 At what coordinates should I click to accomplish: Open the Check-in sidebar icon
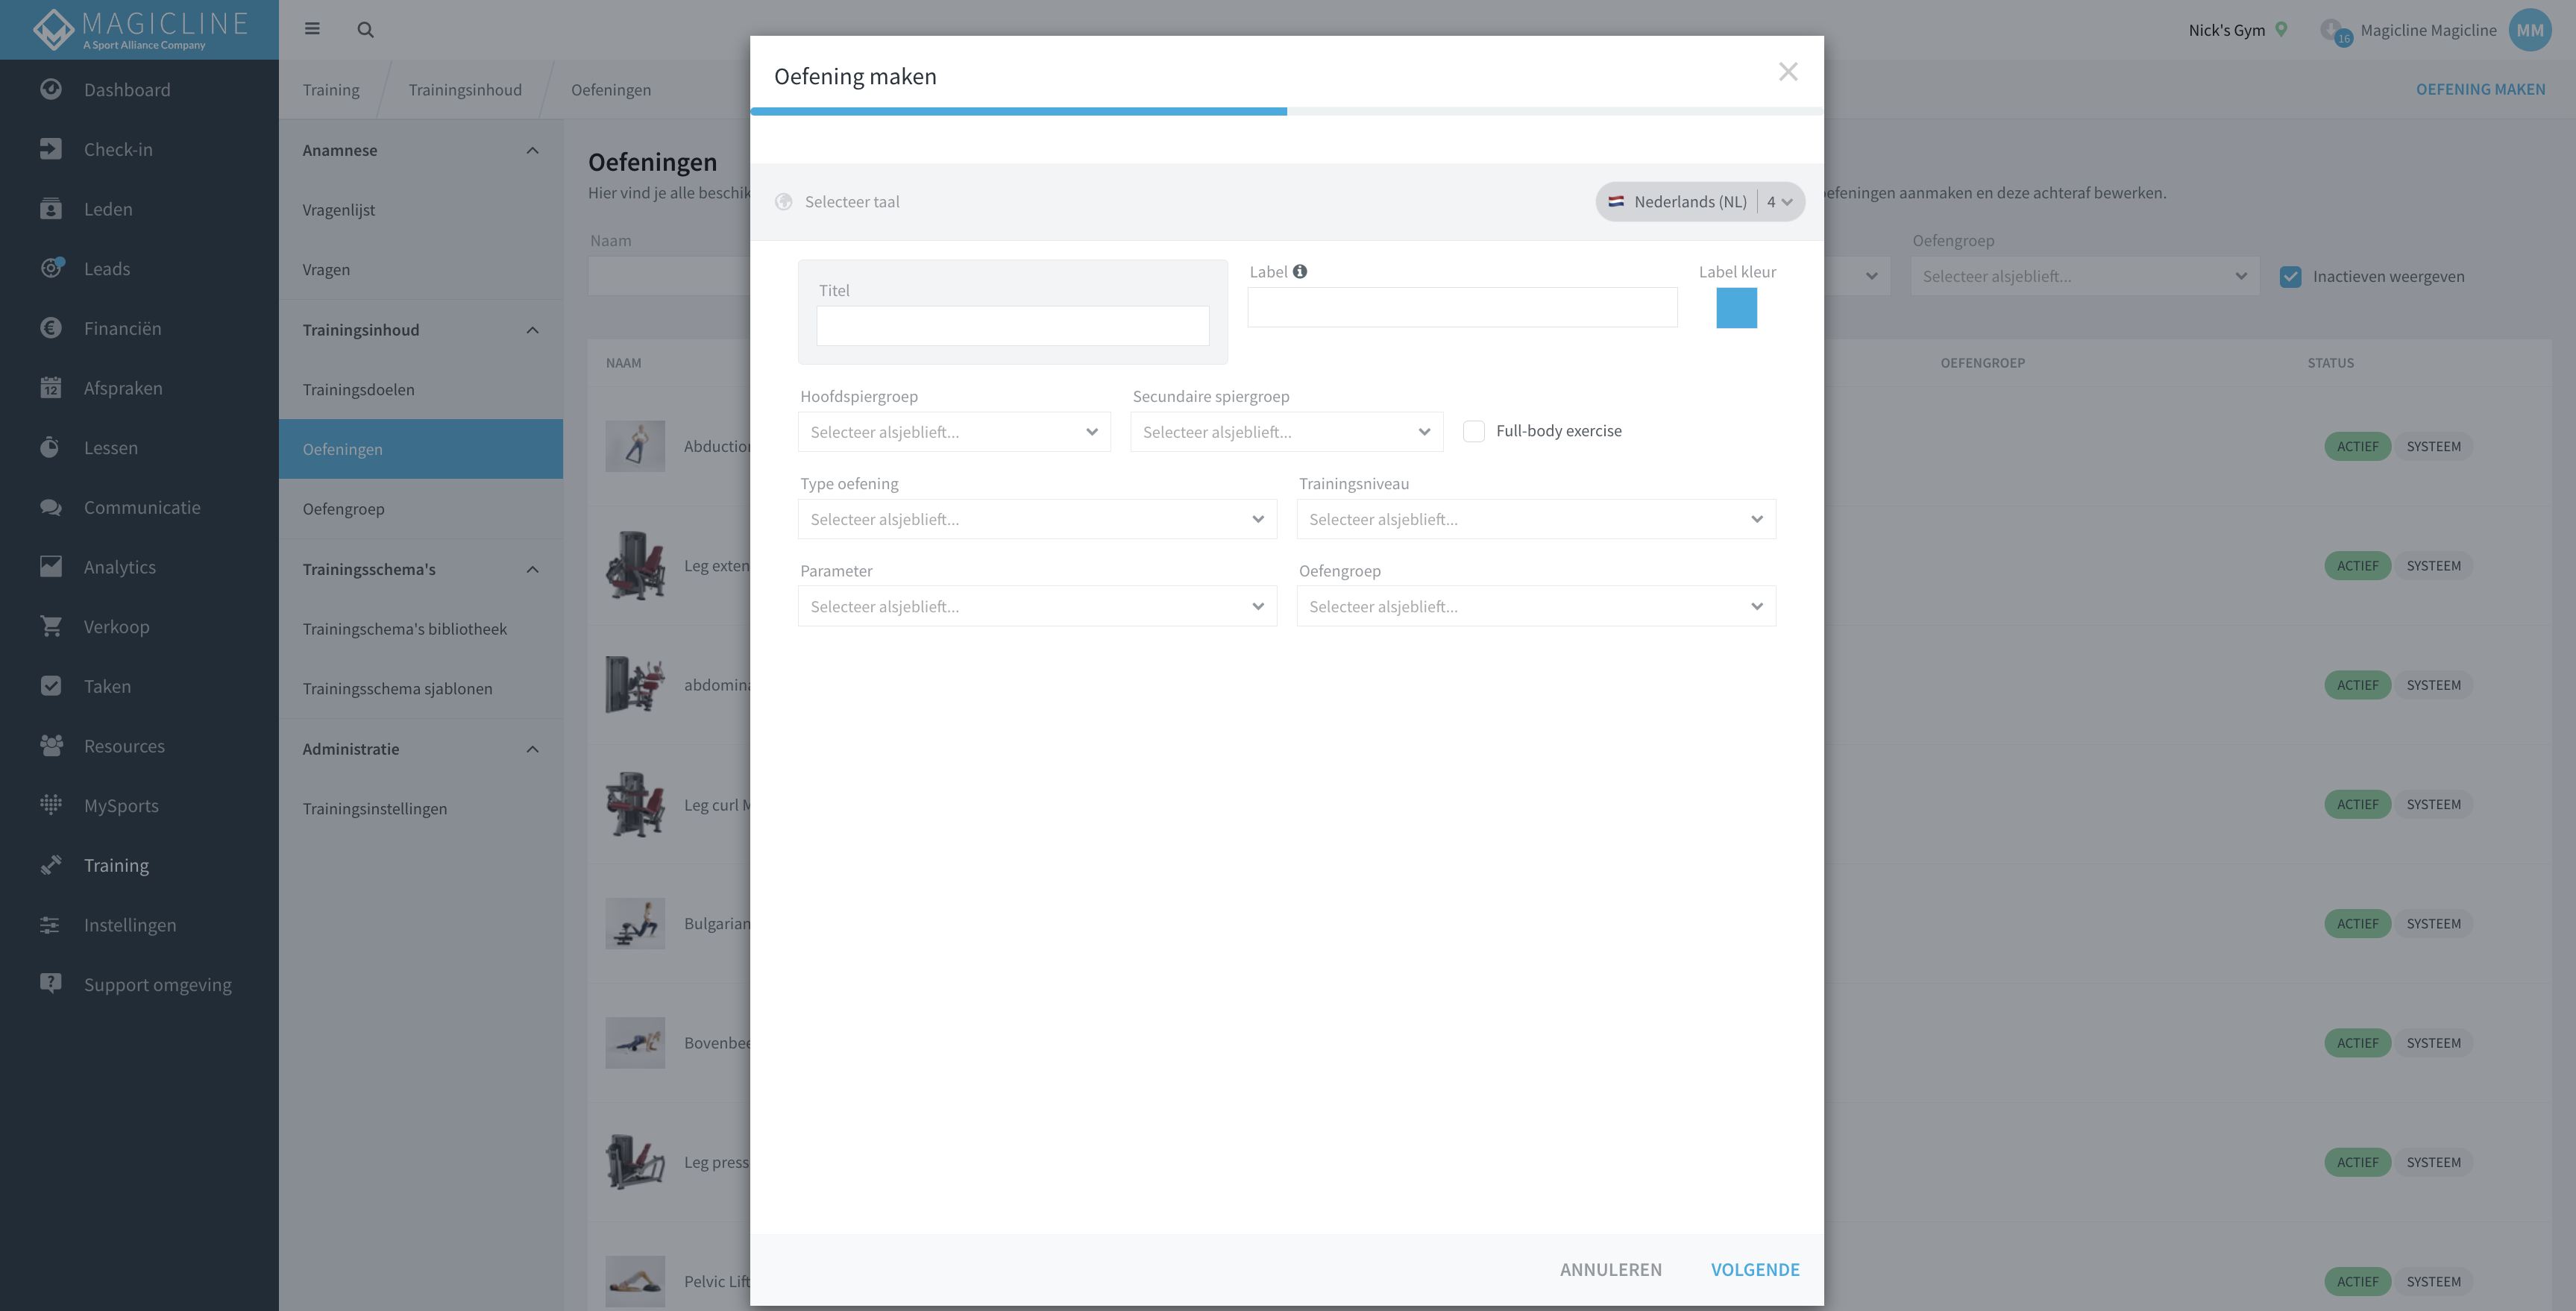pyautogui.click(x=51, y=149)
